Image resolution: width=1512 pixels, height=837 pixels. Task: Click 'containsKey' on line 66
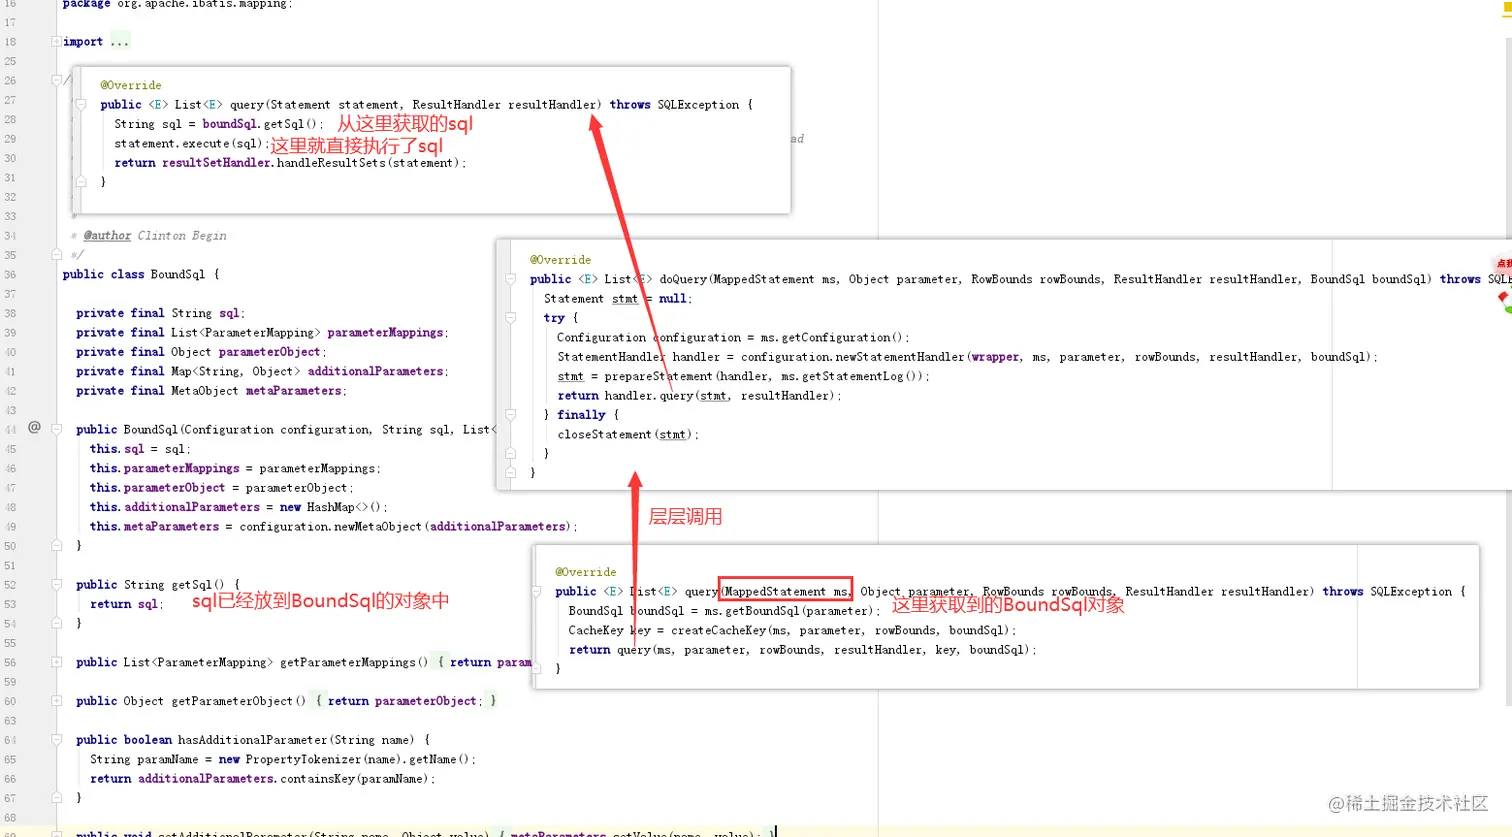click(318, 778)
